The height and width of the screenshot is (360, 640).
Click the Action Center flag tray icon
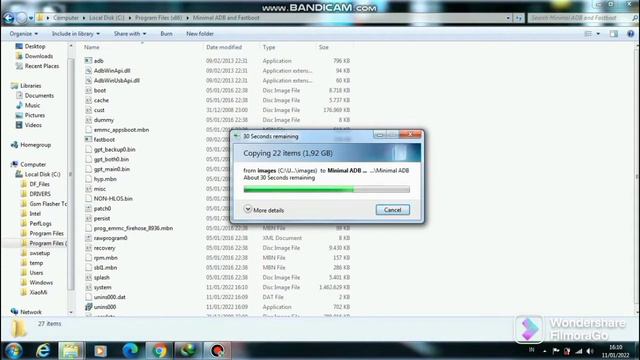coord(556,351)
